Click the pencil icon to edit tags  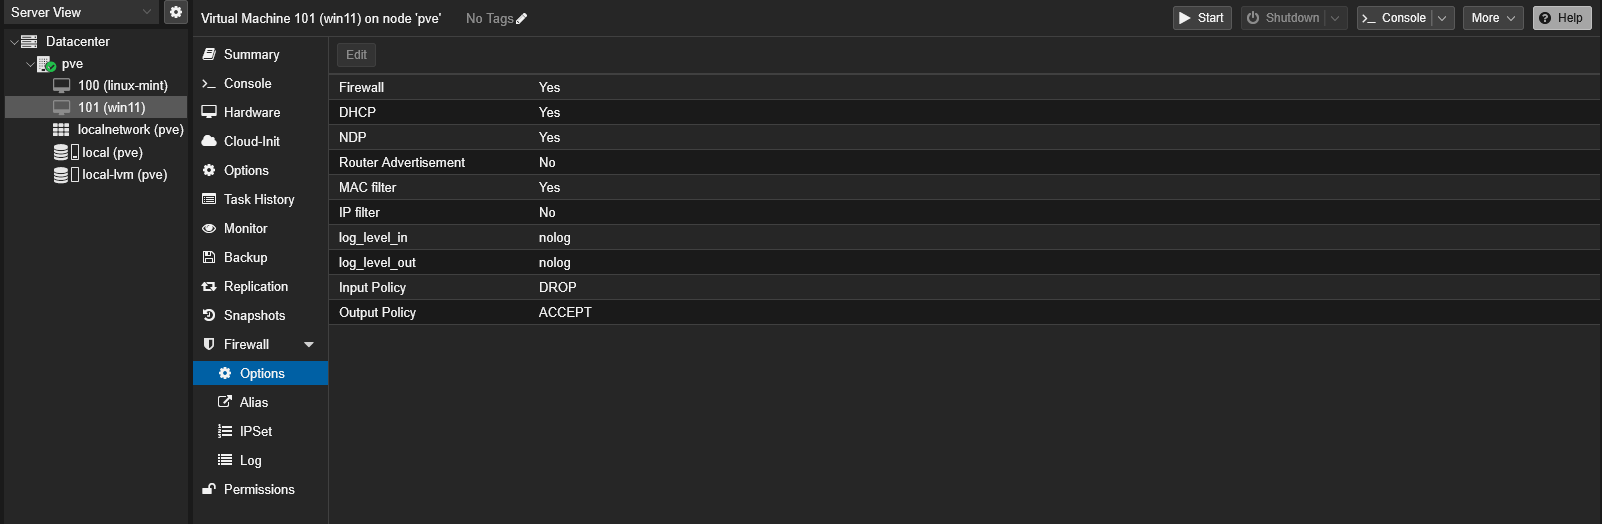pyautogui.click(x=522, y=18)
